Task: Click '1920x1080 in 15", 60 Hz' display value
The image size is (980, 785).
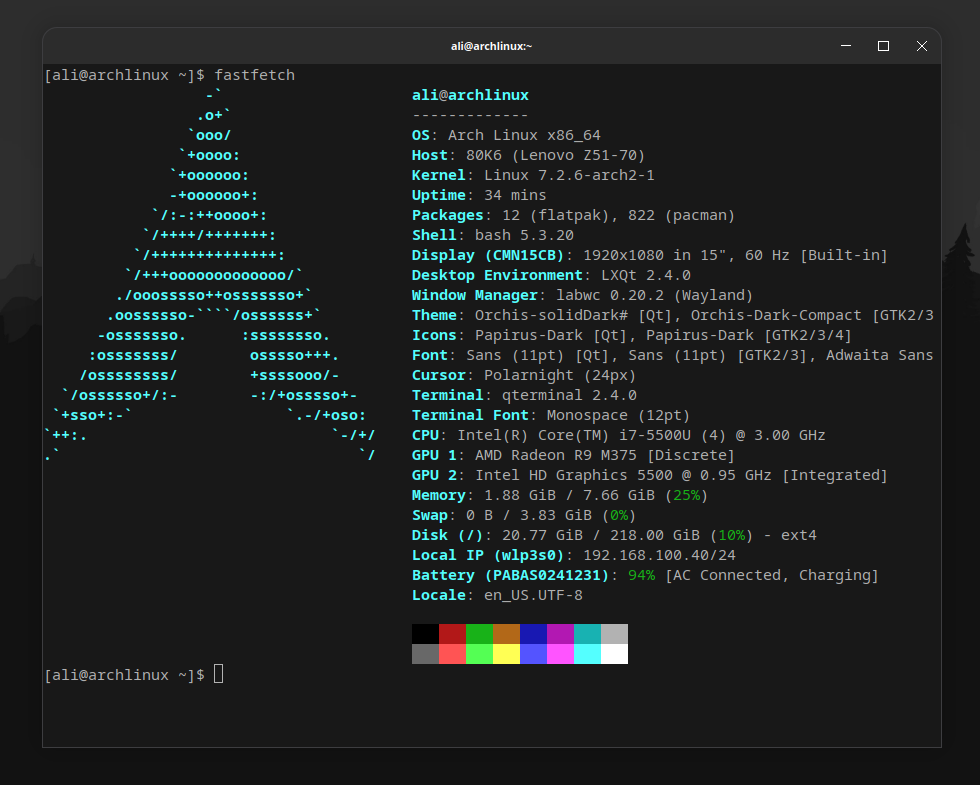Action: coord(686,255)
